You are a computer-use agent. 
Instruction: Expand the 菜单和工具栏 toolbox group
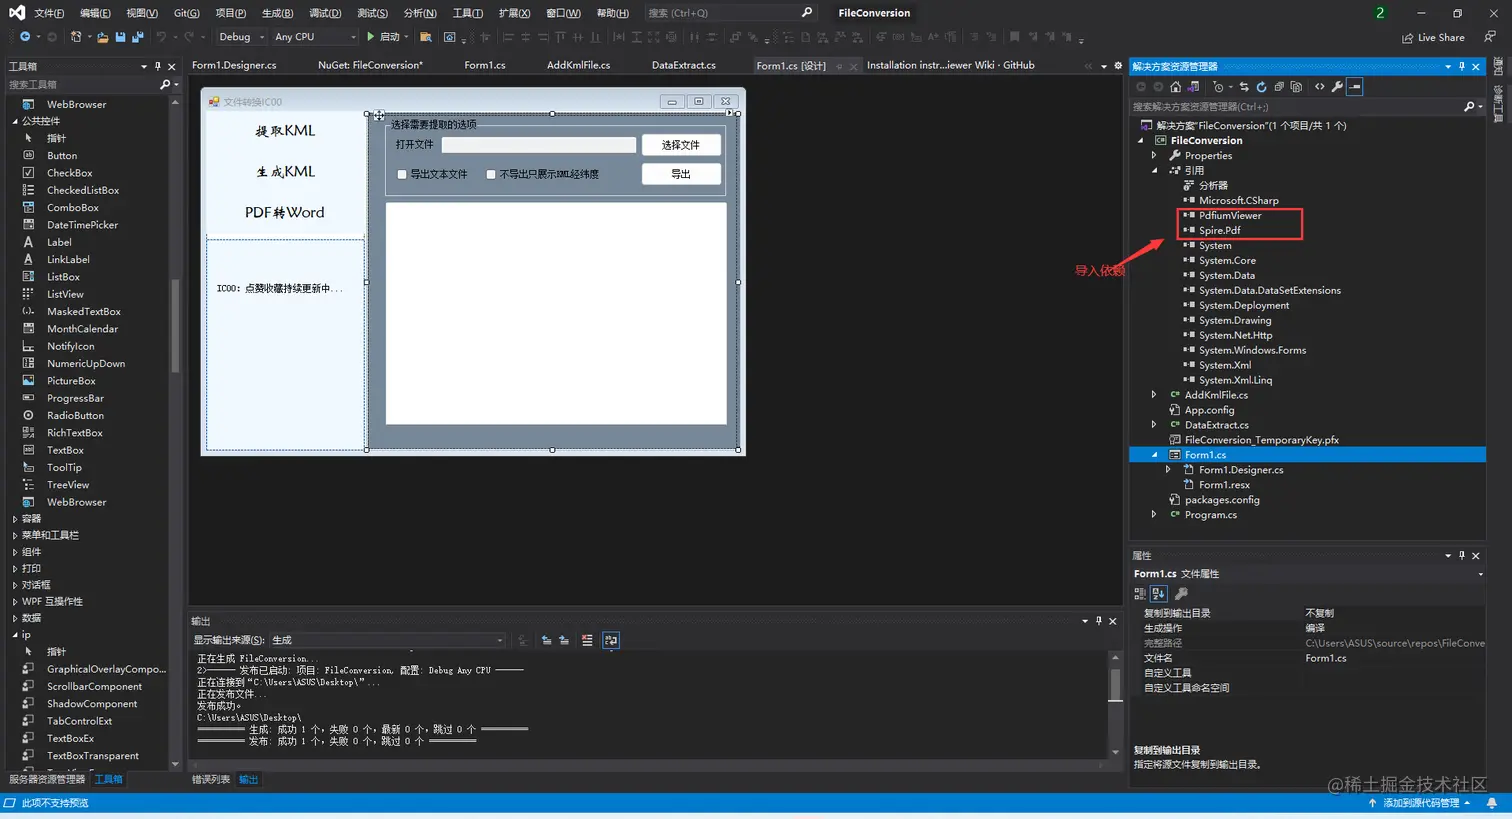coord(15,535)
